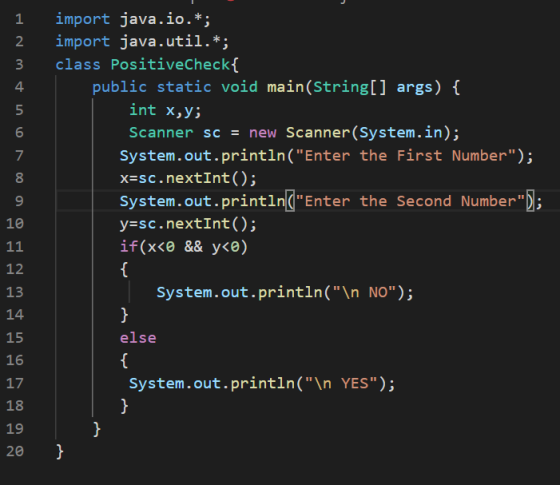Click line number 15 in the gutter
Screen dimensions: 560x485
tap(15, 338)
